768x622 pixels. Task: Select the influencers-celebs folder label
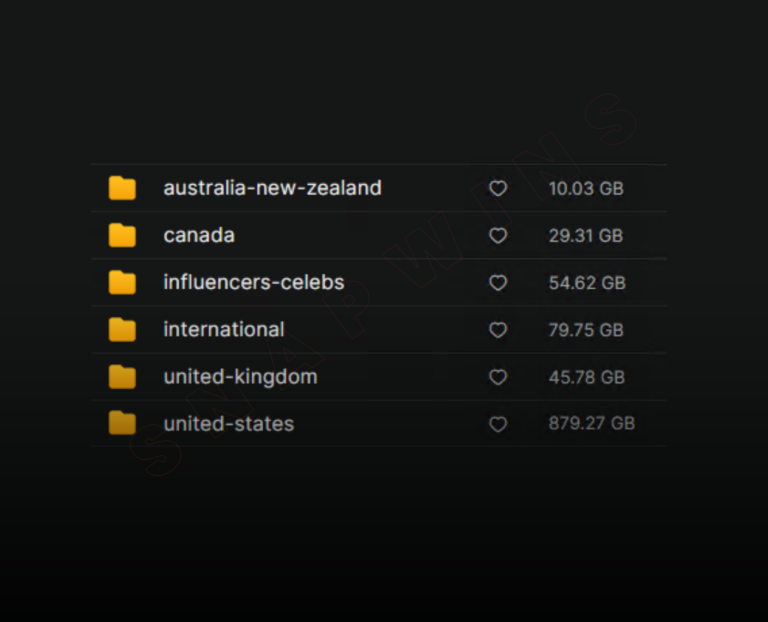click(x=253, y=282)
